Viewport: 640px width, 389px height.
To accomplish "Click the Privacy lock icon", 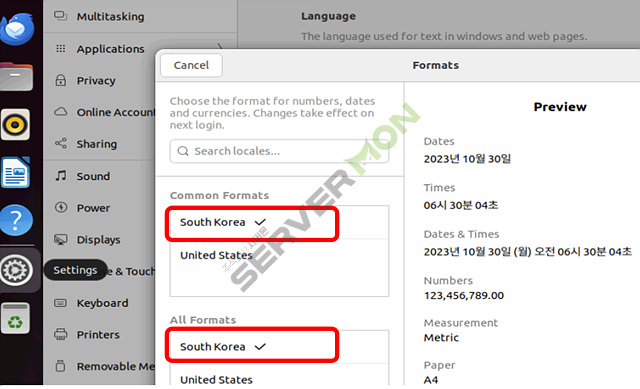I will tap(60, 80).
